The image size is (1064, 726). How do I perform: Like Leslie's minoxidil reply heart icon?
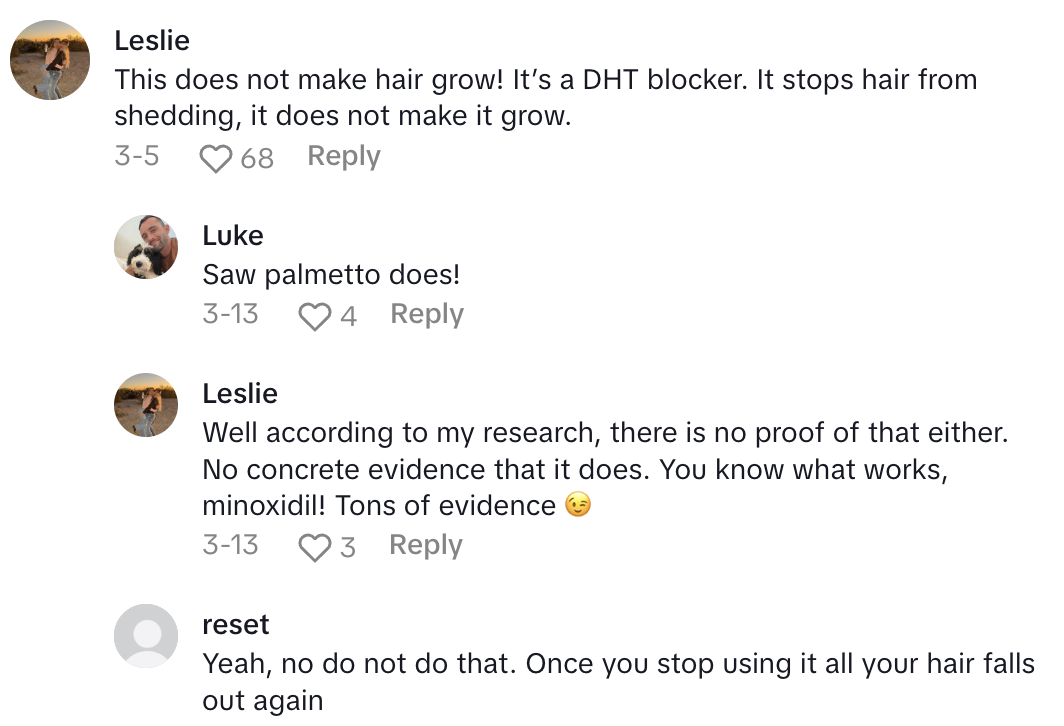(x=317, y=545)
